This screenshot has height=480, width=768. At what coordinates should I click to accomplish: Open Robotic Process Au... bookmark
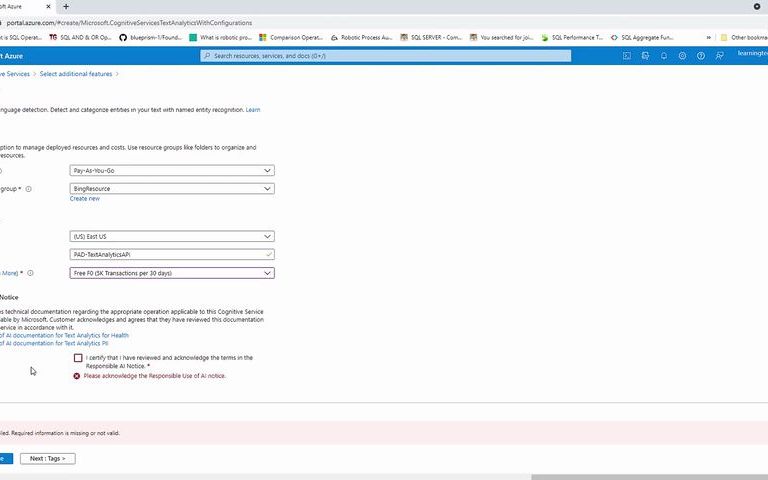coord(361,37)
